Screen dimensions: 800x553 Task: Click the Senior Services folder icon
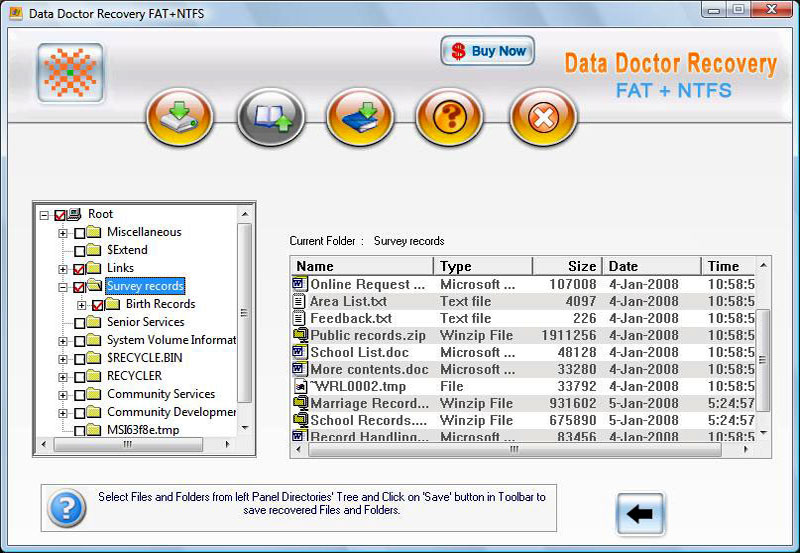(x=94, y=321)
